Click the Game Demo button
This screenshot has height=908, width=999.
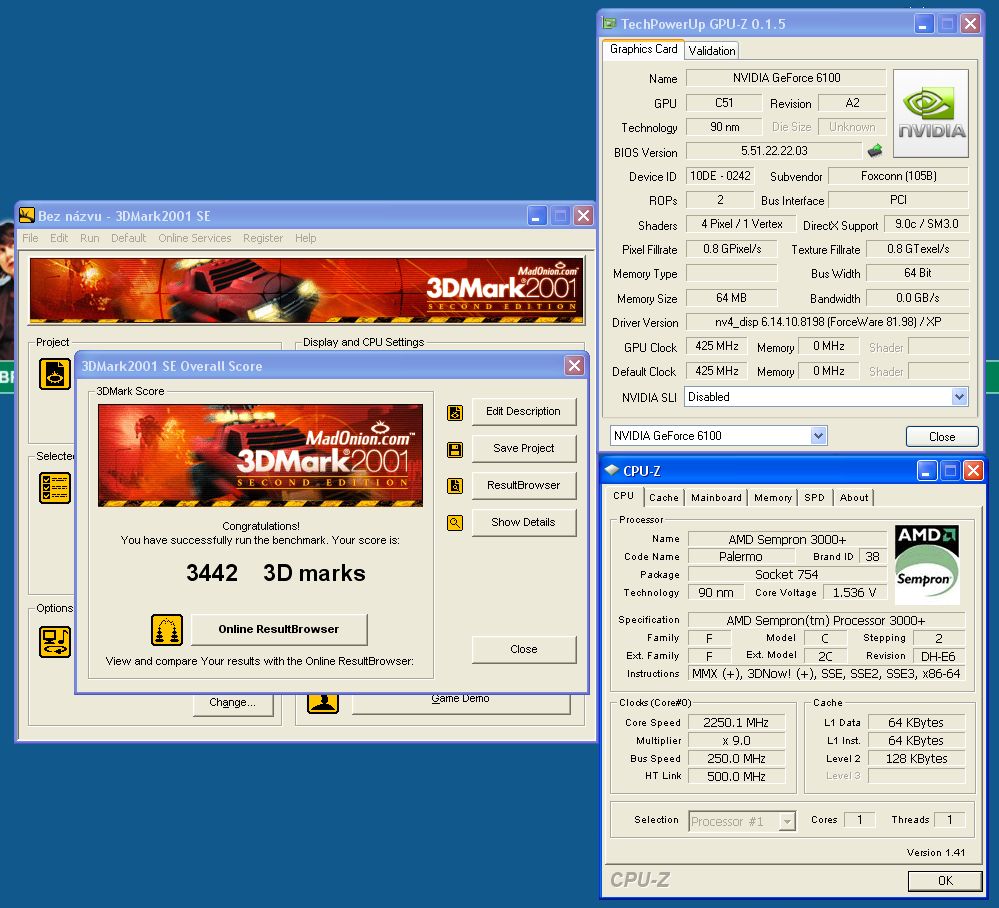(x=461, y=703)
